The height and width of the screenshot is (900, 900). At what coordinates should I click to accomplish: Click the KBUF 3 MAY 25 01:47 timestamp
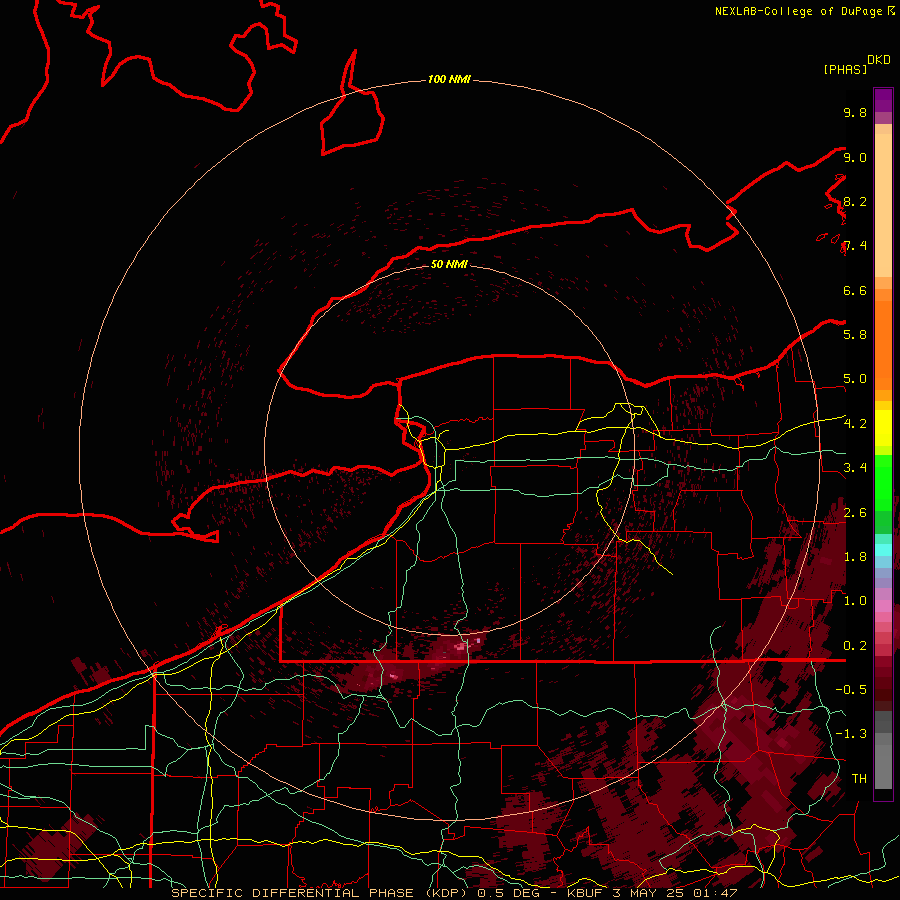pyautogui.click(x=652, y=893)
